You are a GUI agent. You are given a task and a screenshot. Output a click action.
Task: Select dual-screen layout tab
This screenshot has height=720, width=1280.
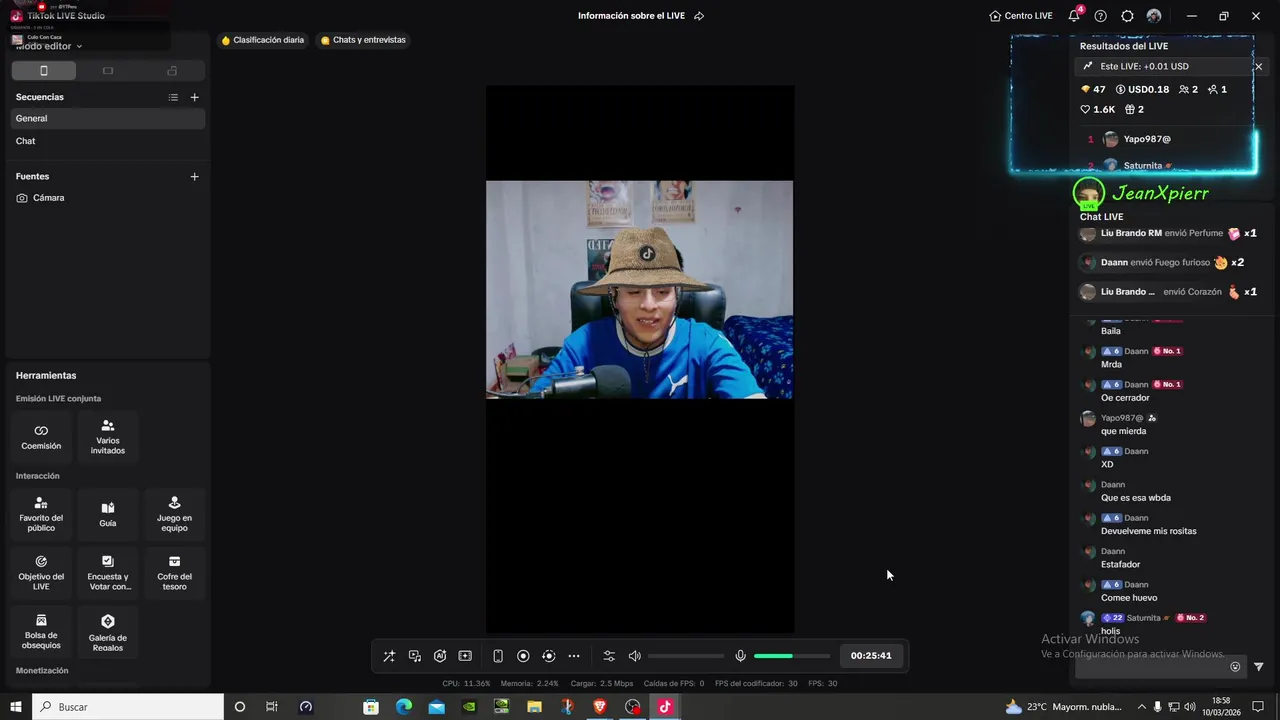172,71
